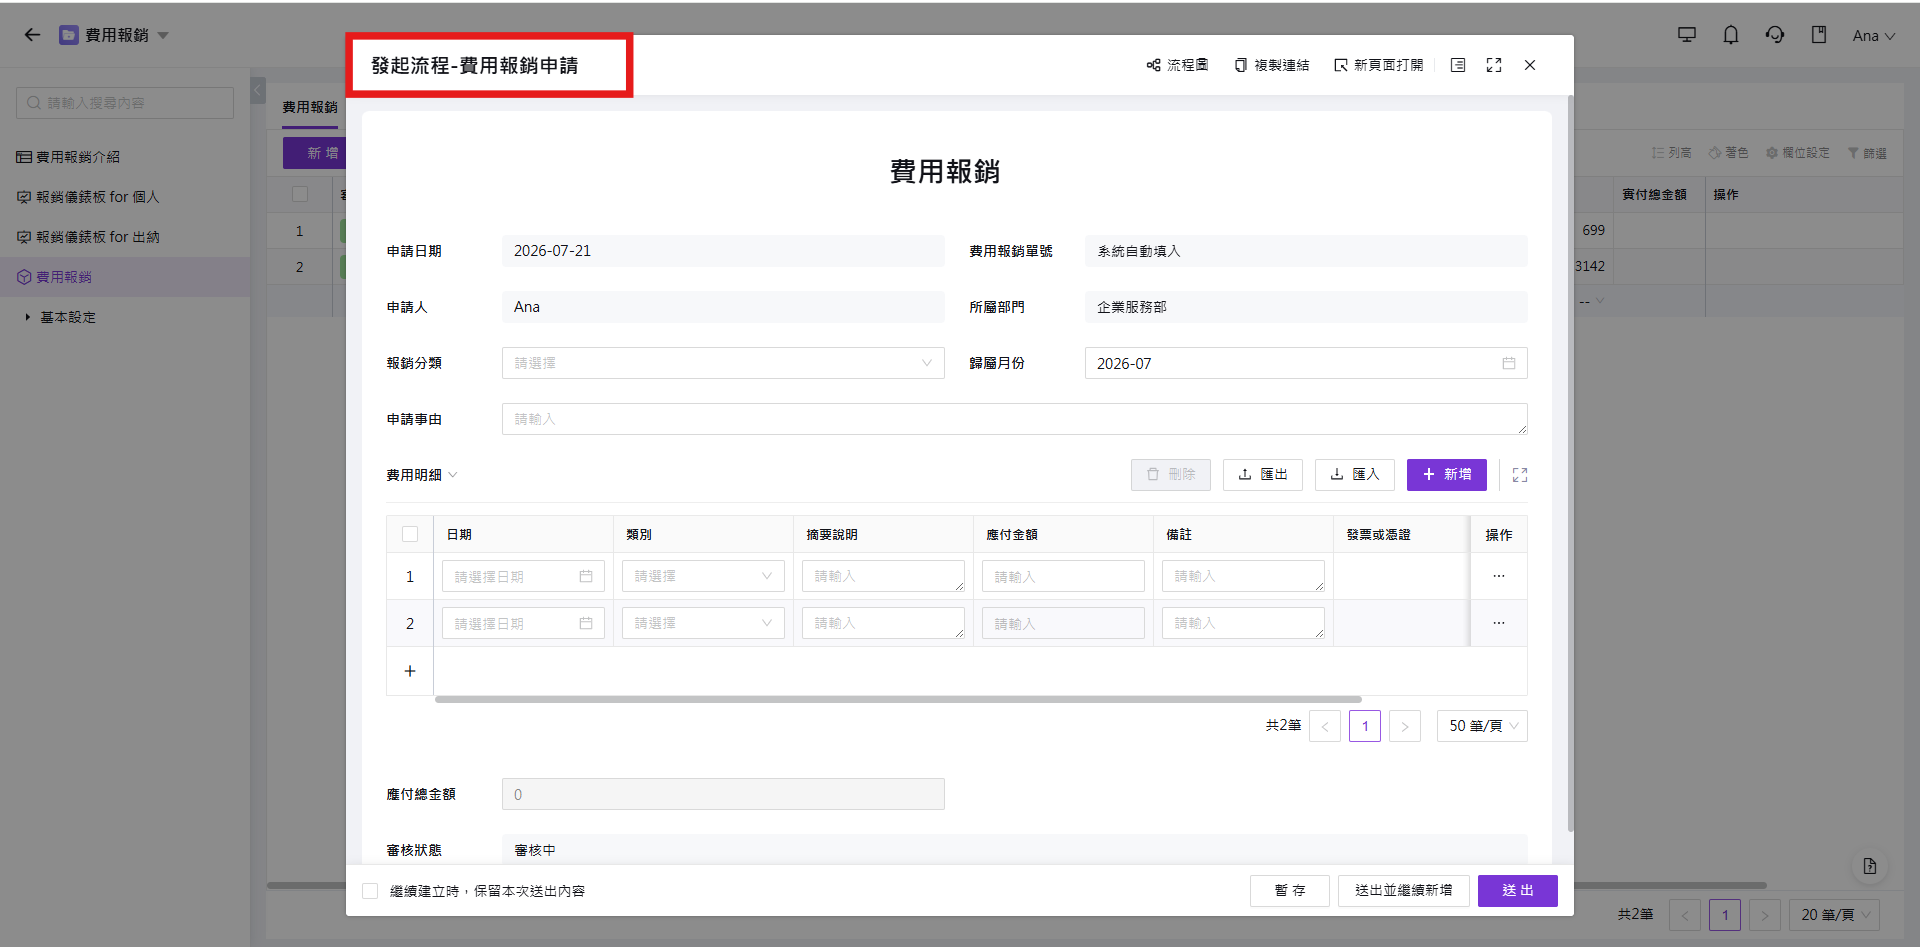Open 列高 row height setting
1920x947 pixels.
coord(1672,153)
